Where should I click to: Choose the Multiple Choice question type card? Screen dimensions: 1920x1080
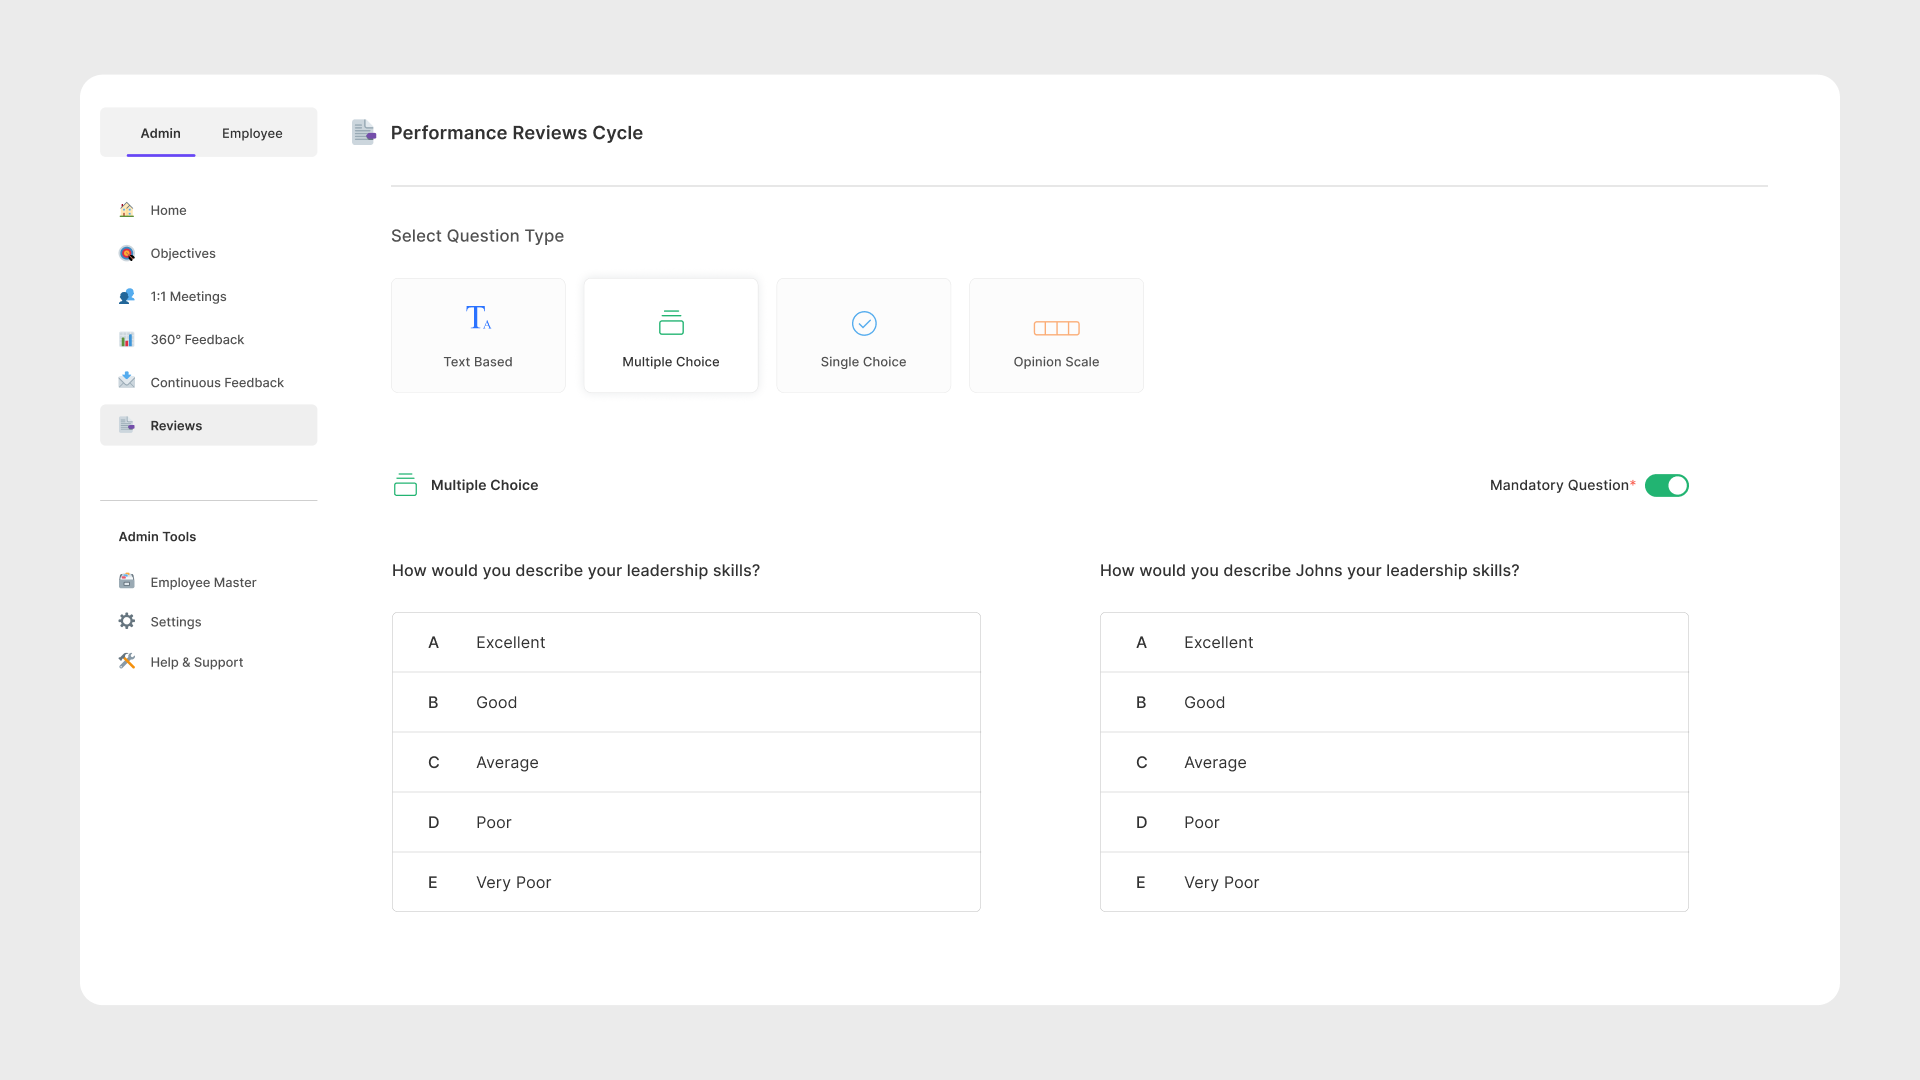671,335
